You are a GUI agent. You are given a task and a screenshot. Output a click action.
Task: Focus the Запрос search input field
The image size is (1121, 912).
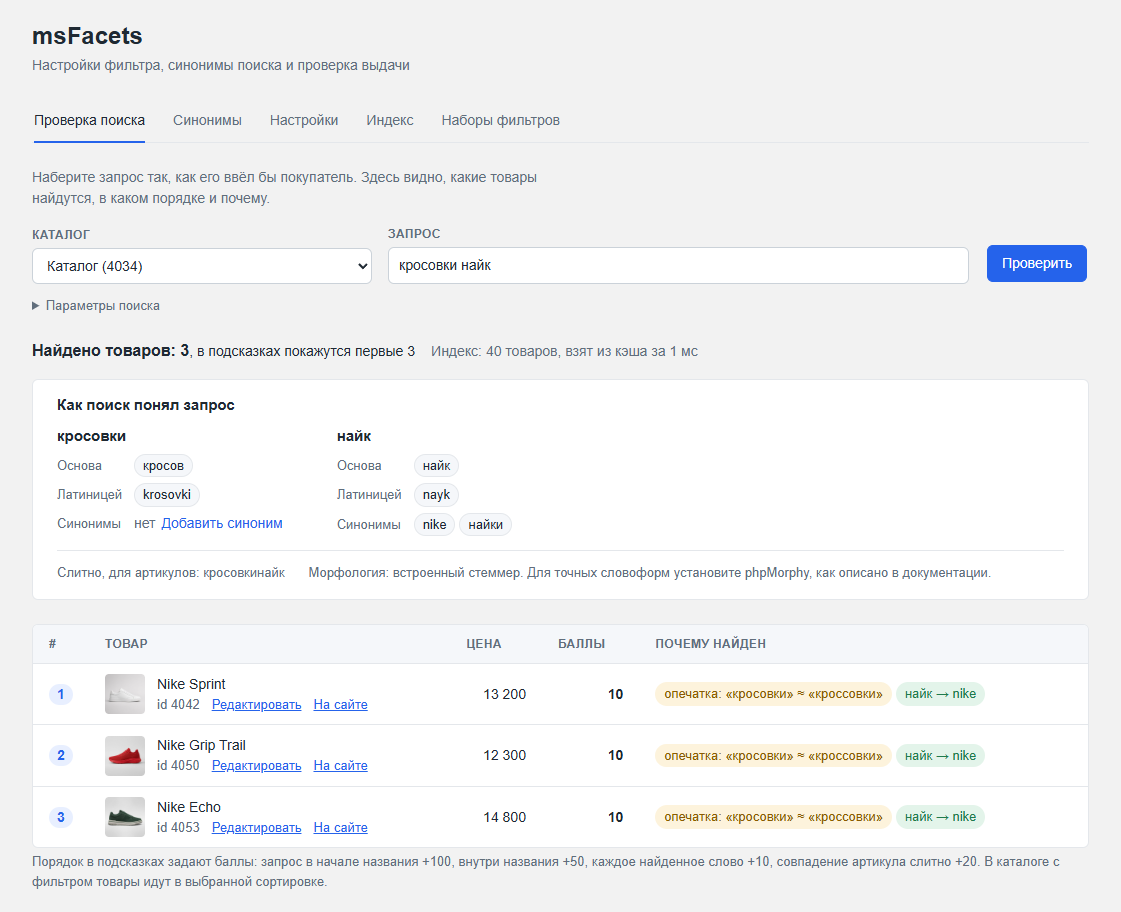(x=678, y=265)
